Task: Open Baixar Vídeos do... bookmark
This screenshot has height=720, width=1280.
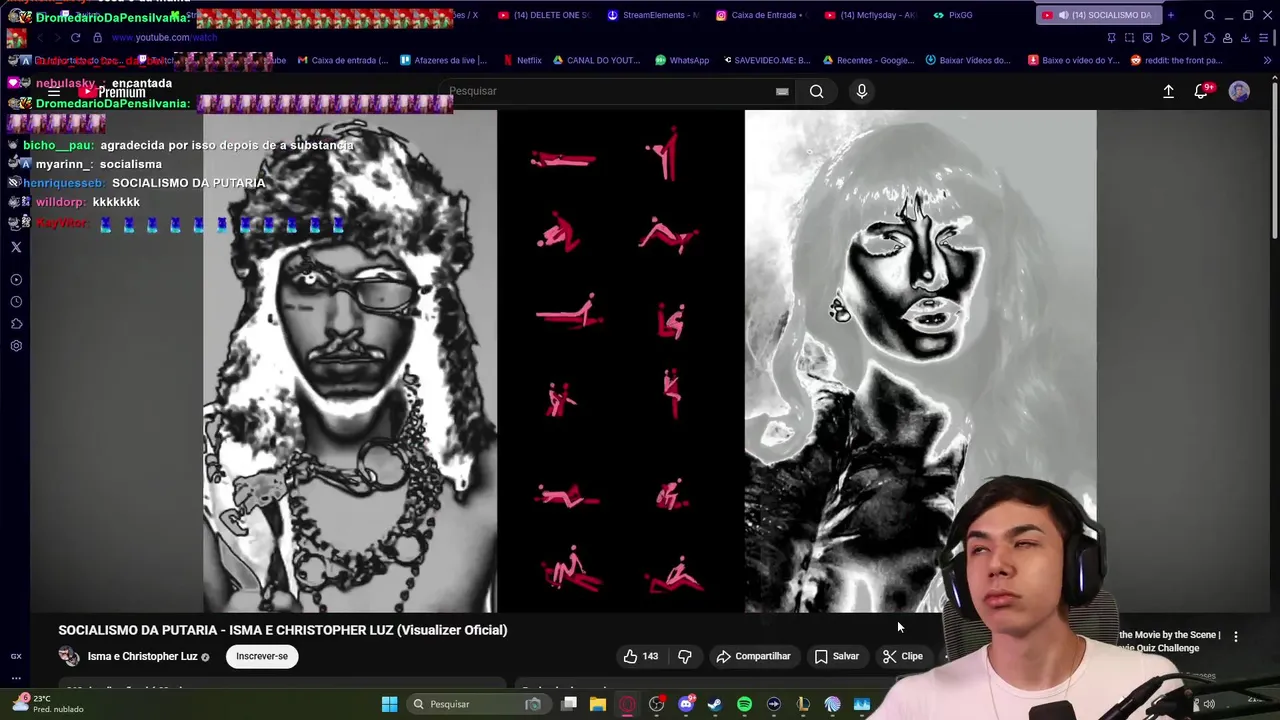Action: click(x=968, y=60)
